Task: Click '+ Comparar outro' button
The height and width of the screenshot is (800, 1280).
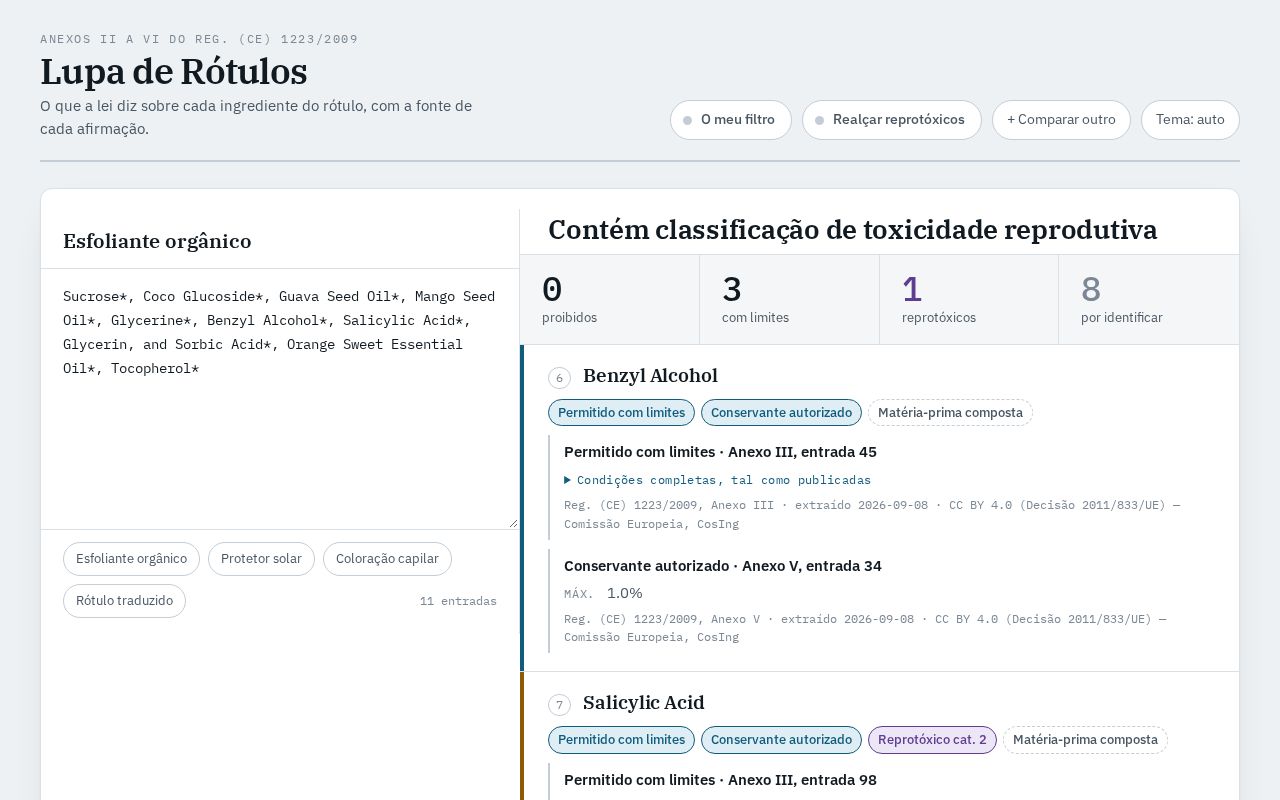Action: [1061, 120]
